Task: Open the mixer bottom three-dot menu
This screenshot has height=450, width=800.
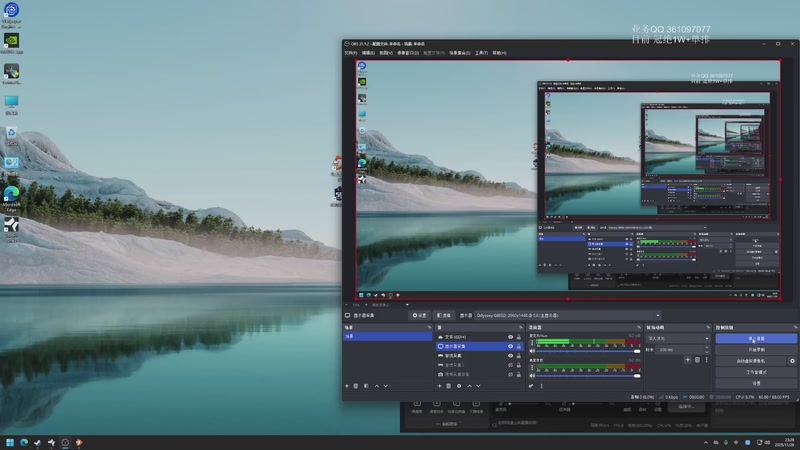Action: (541, 386)
